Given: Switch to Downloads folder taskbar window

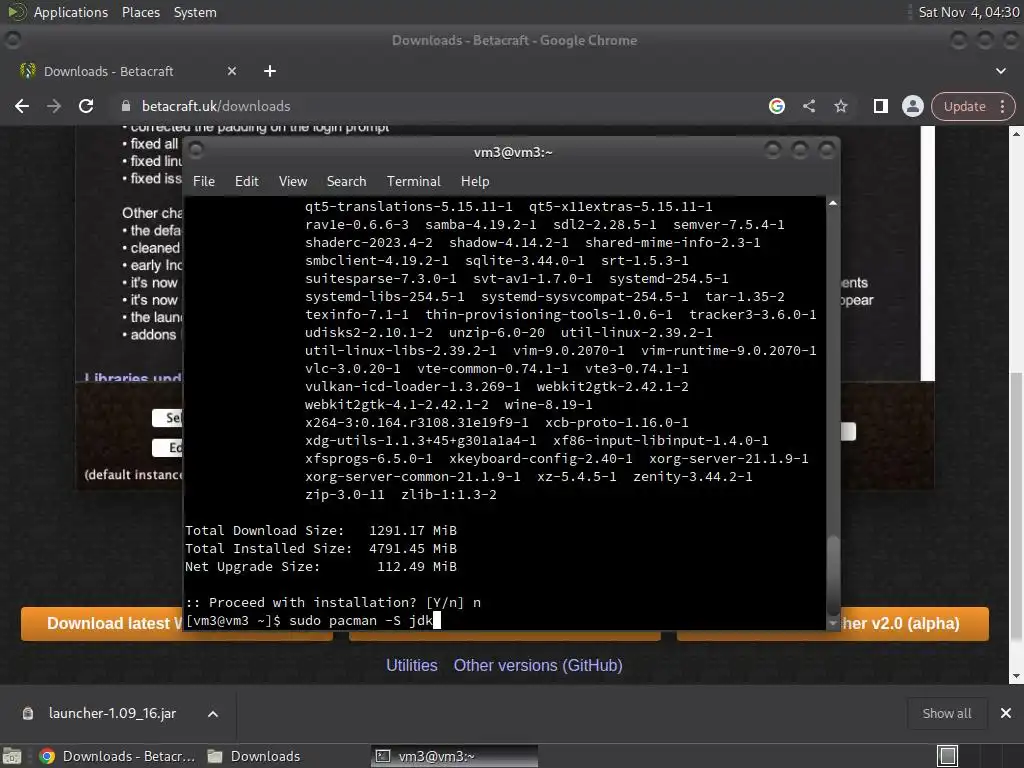Looking at the screenshot, I should [255, 756].
